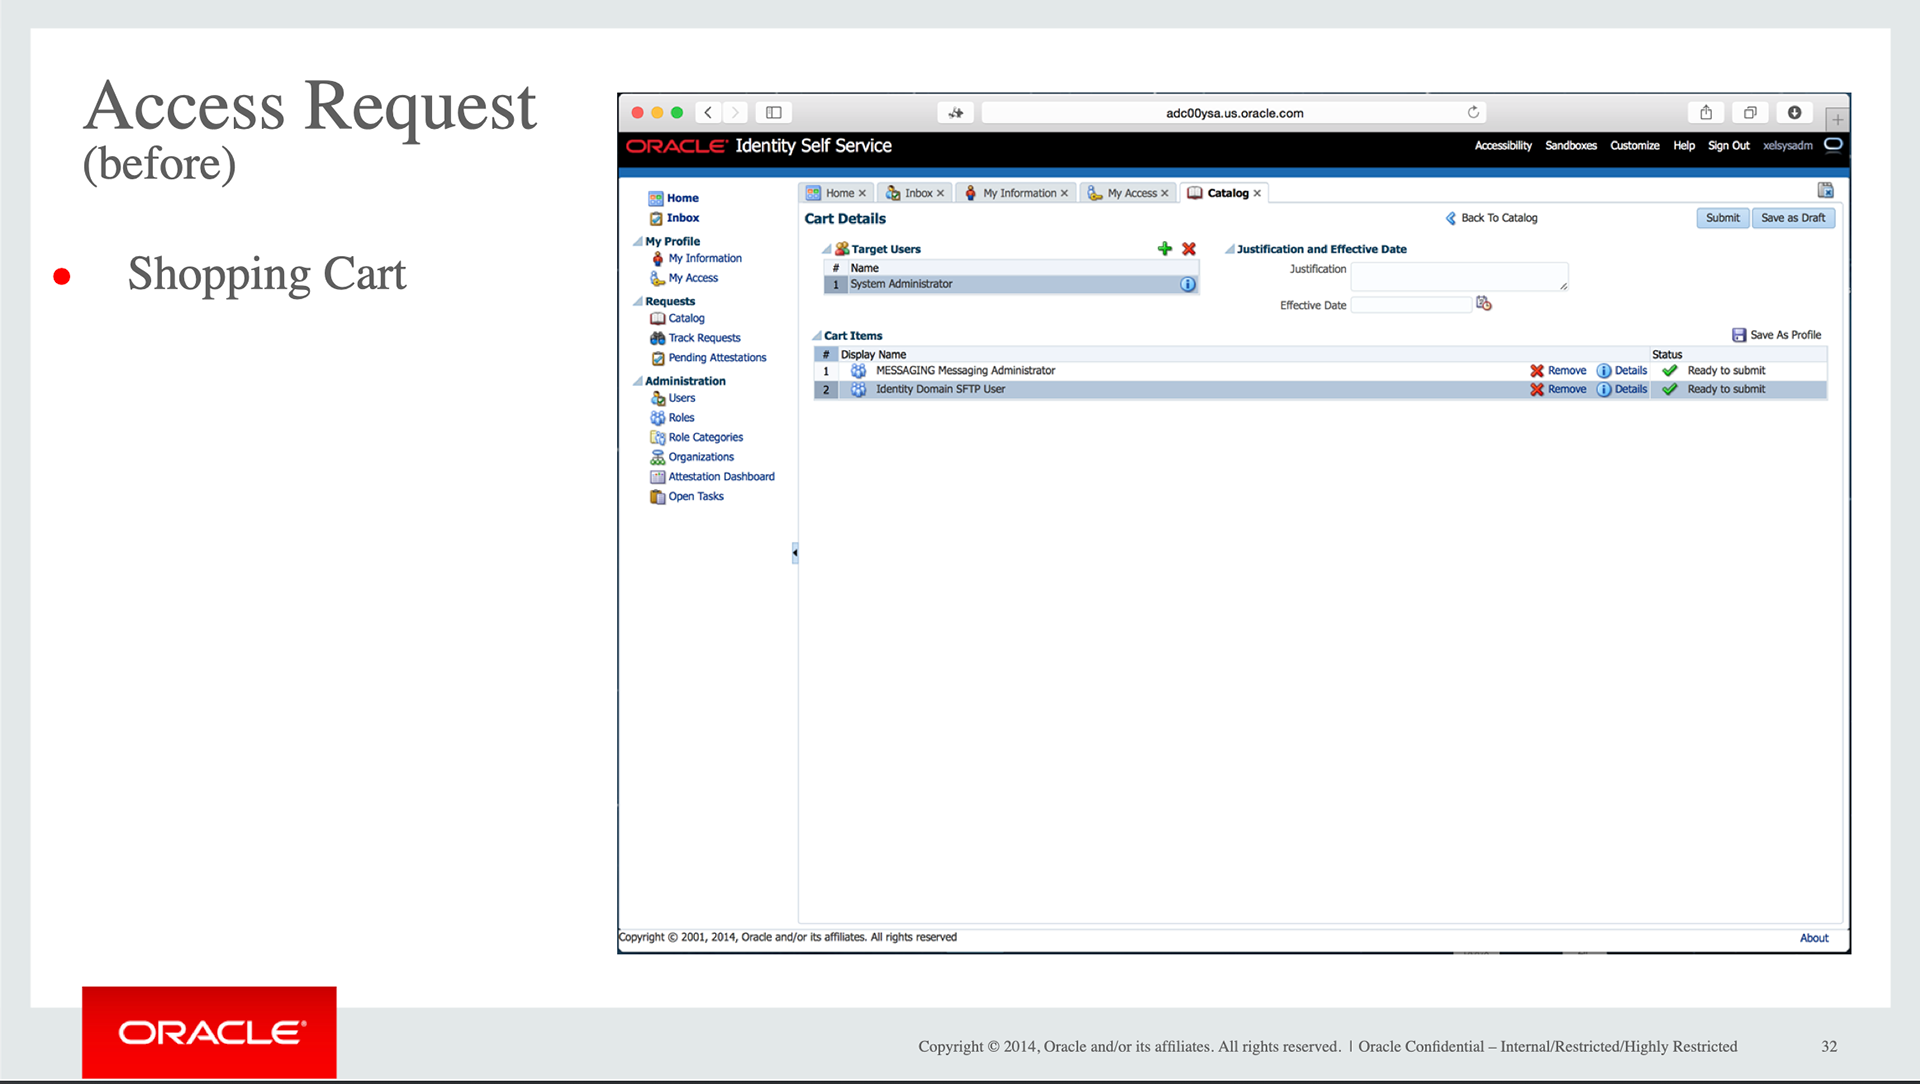Open the browser share icon
Viewport: 1920px width, 1084px height.
click(x=1706, y=113)
